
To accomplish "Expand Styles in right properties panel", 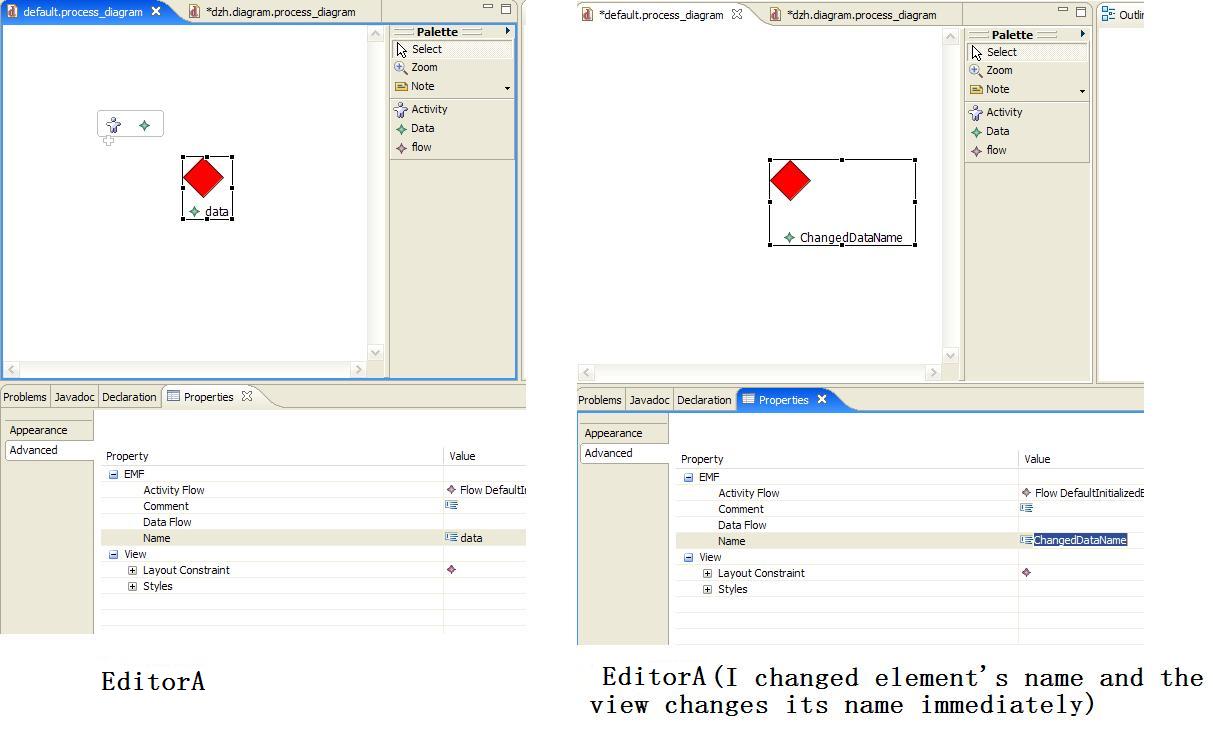I will (707, 589).
